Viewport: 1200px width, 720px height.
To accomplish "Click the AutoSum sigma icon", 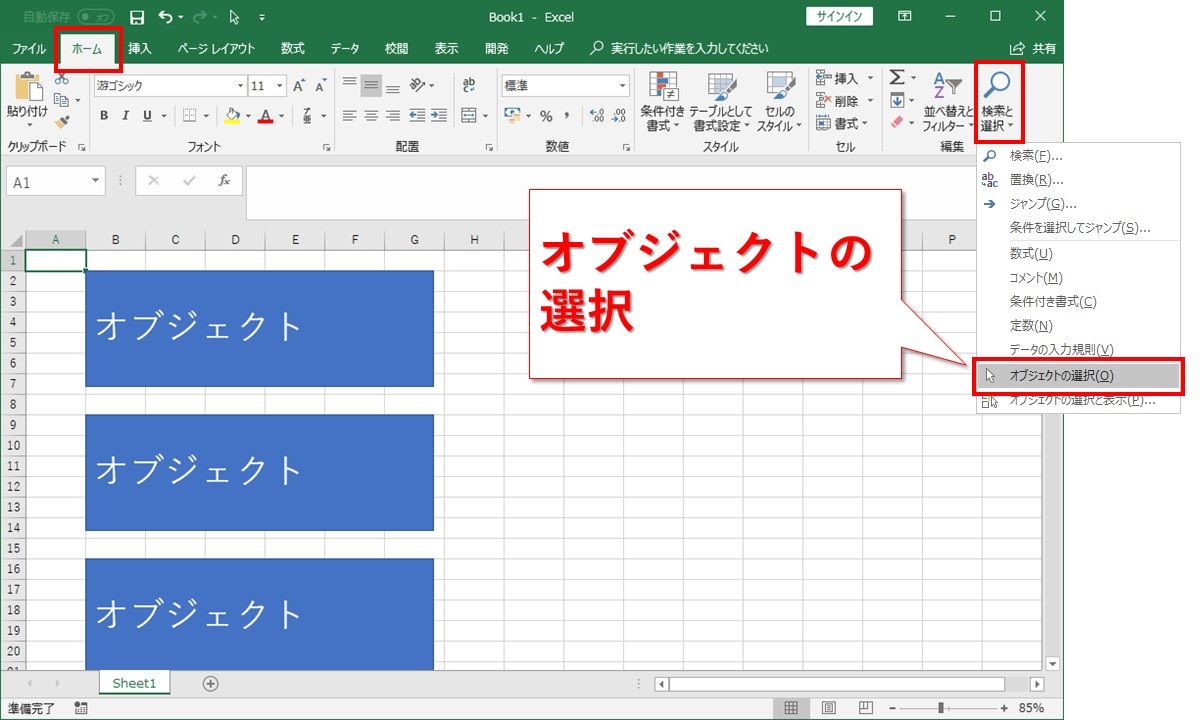I will [x=897, y=78].
